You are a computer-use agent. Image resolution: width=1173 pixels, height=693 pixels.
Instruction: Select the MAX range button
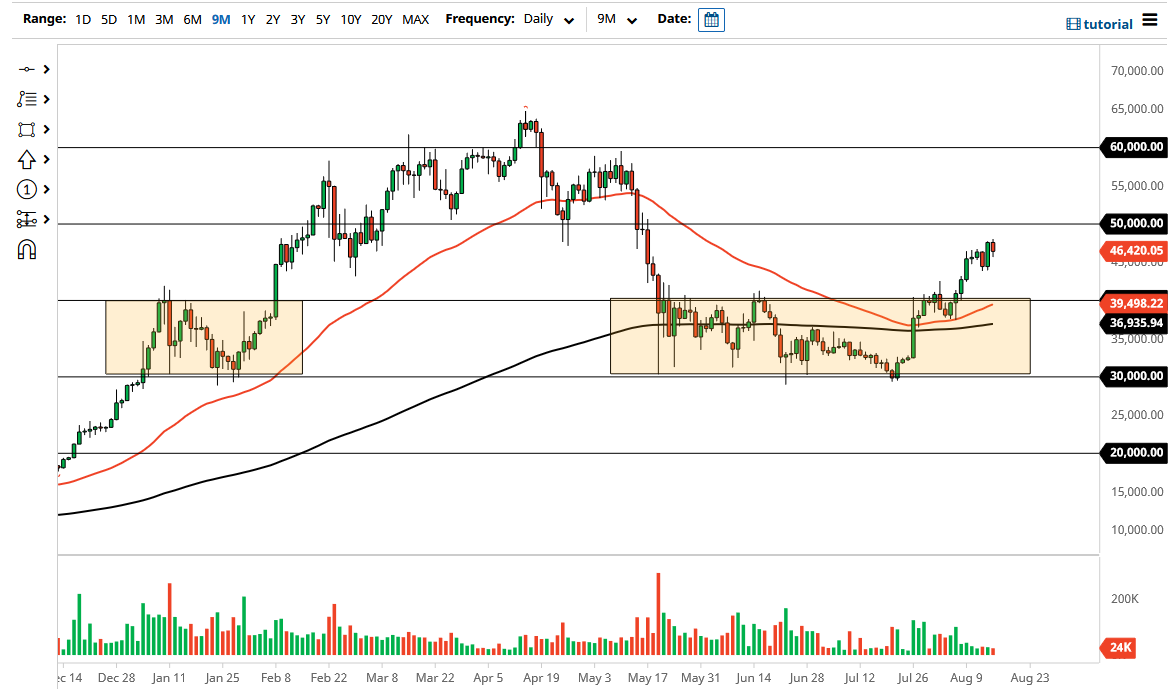point(415,18)
